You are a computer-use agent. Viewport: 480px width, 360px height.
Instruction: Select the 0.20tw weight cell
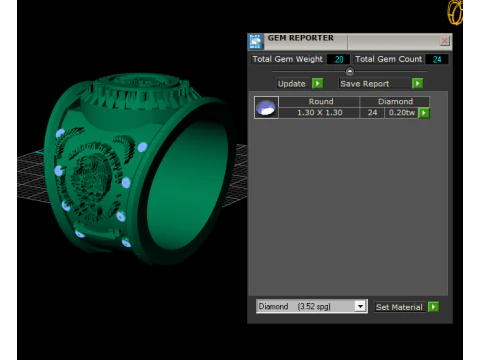(401, 113)
